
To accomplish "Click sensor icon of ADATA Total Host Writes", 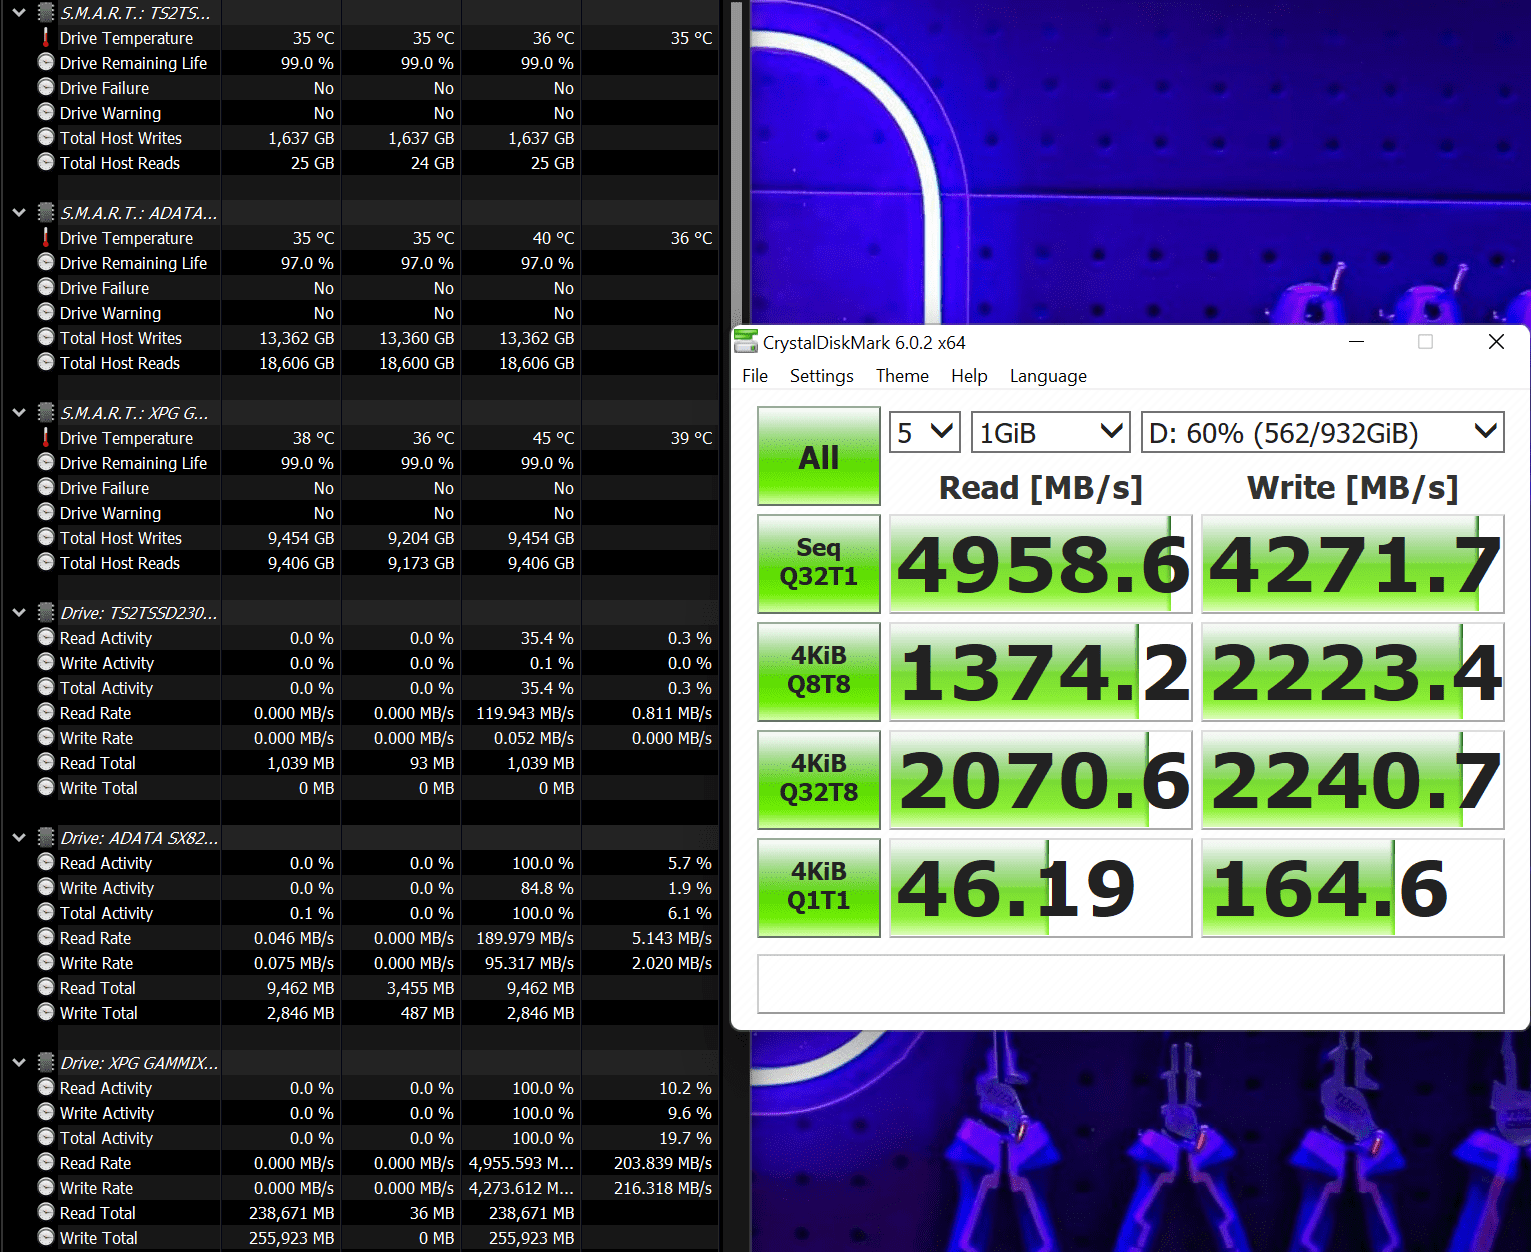I will 46,337.
